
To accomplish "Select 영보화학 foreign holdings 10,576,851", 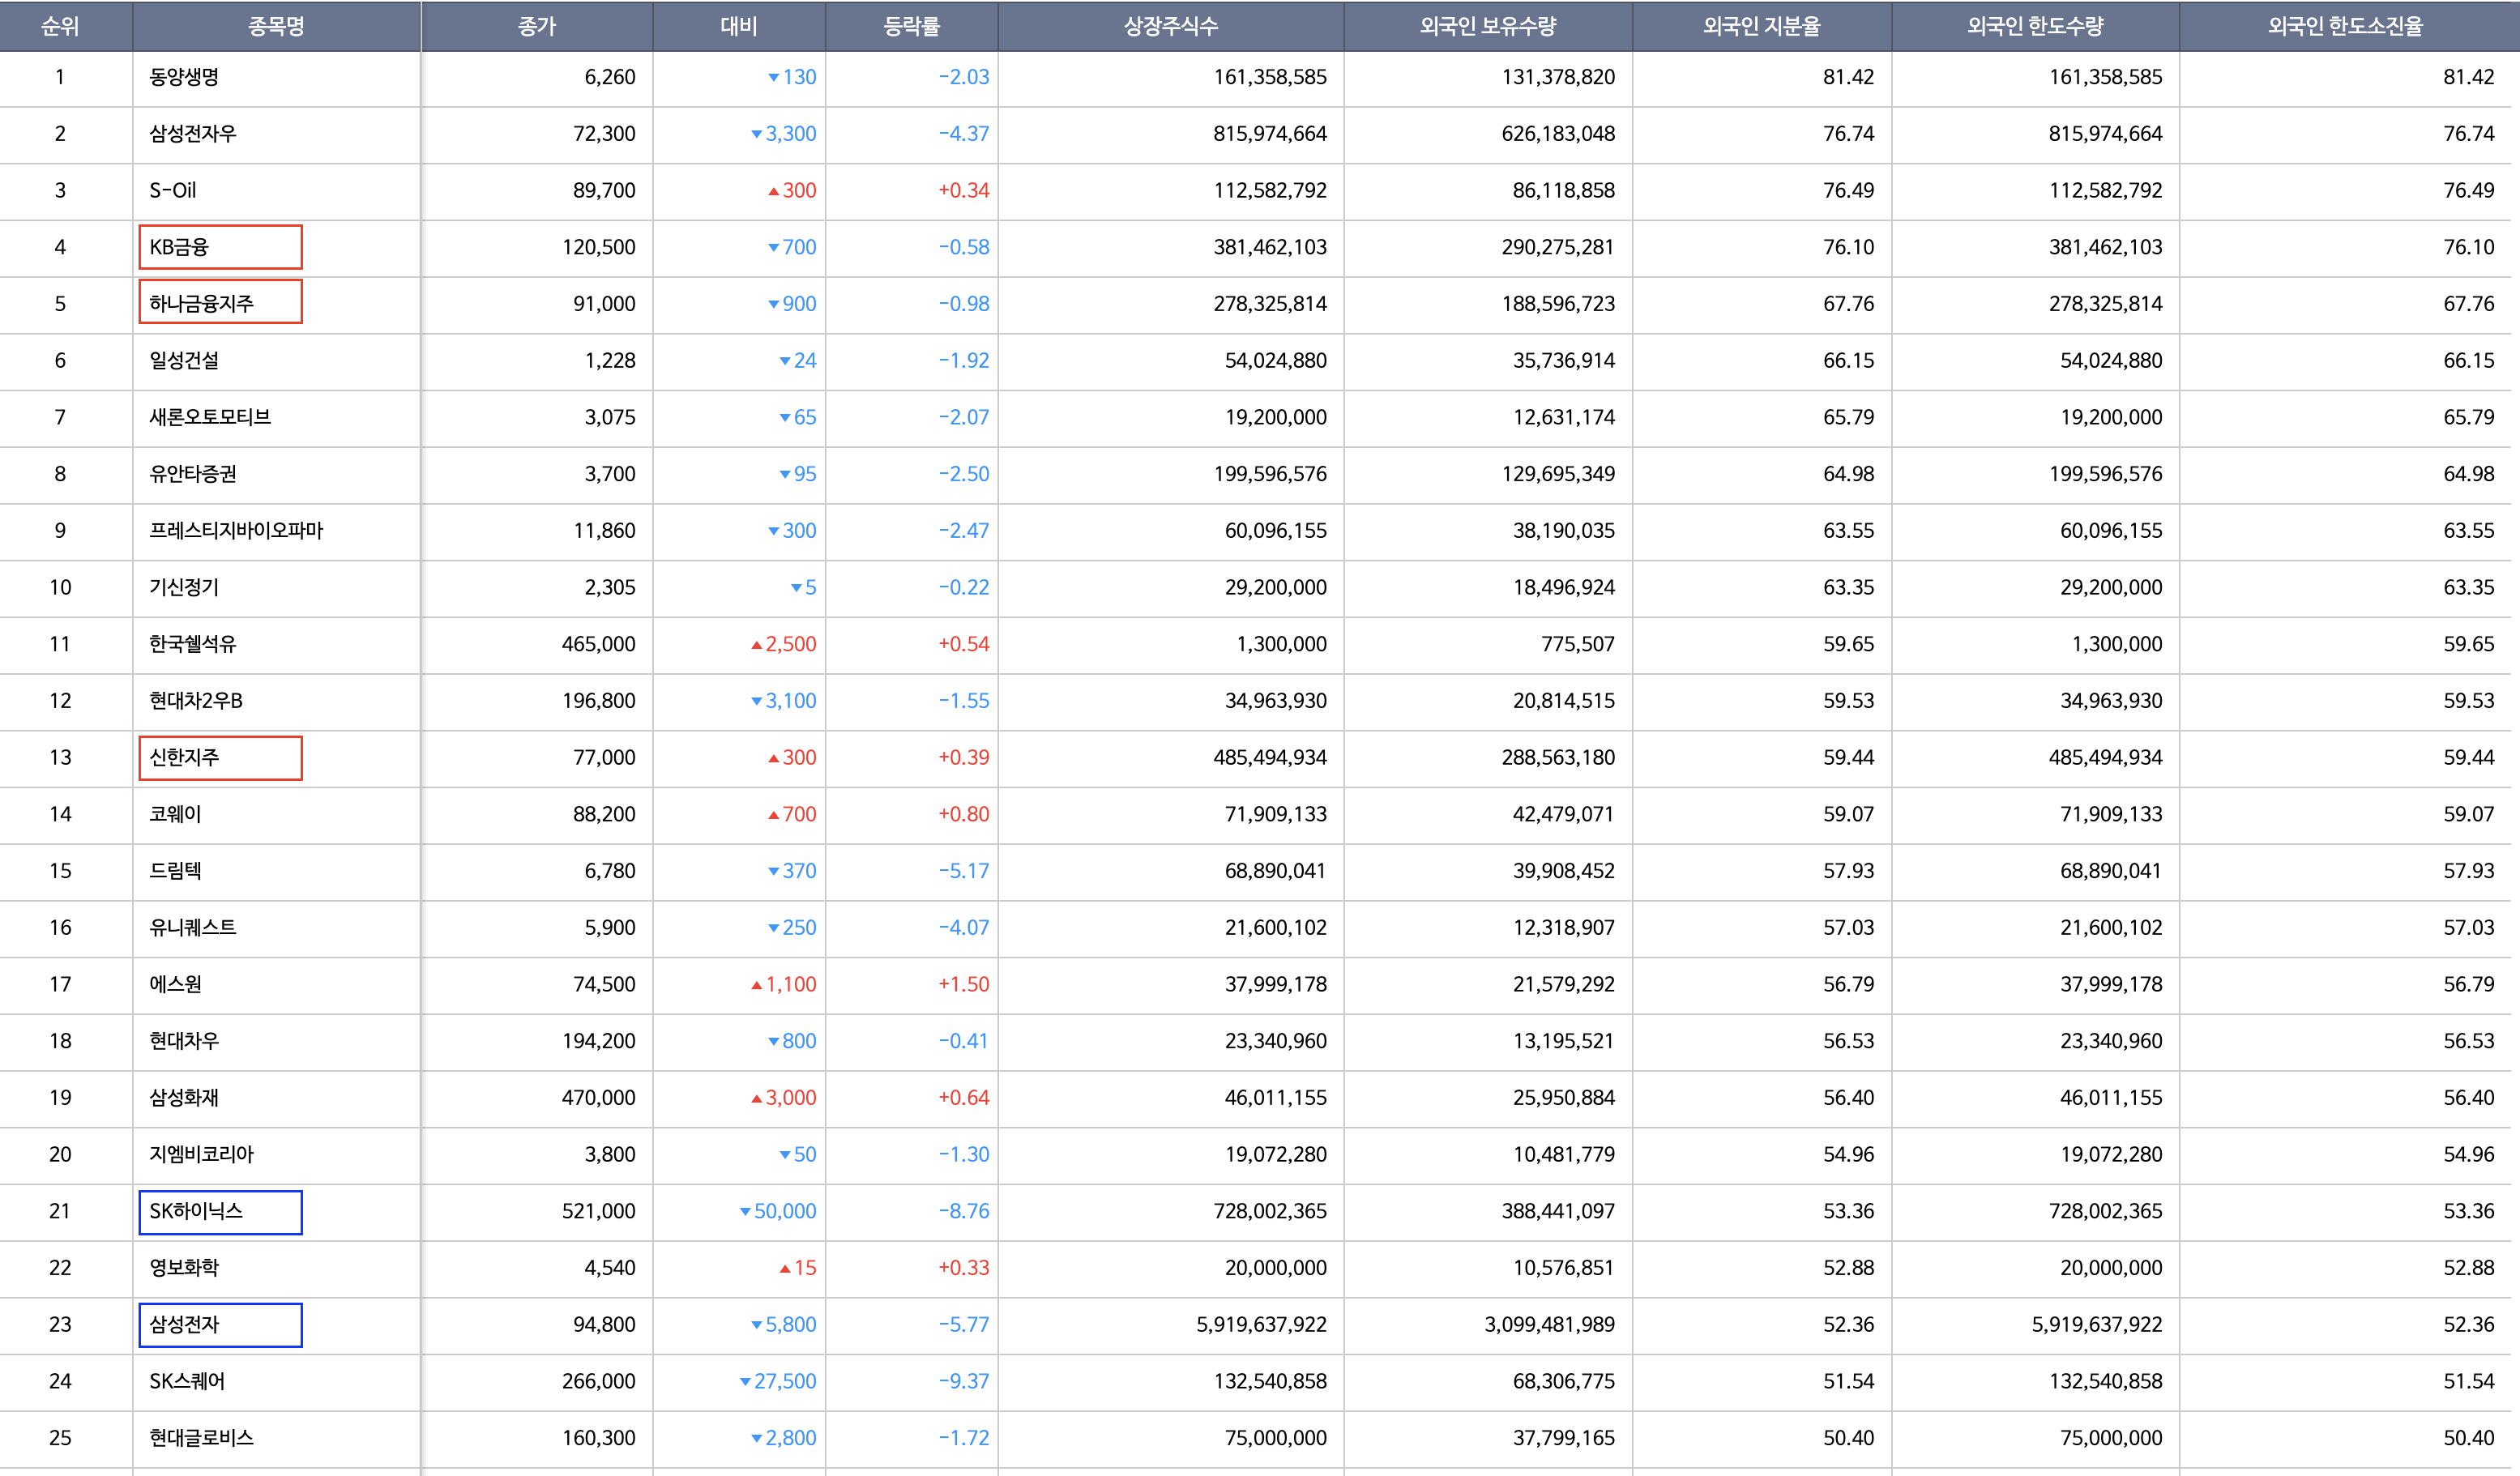I will click(x=1564, y=1268).
